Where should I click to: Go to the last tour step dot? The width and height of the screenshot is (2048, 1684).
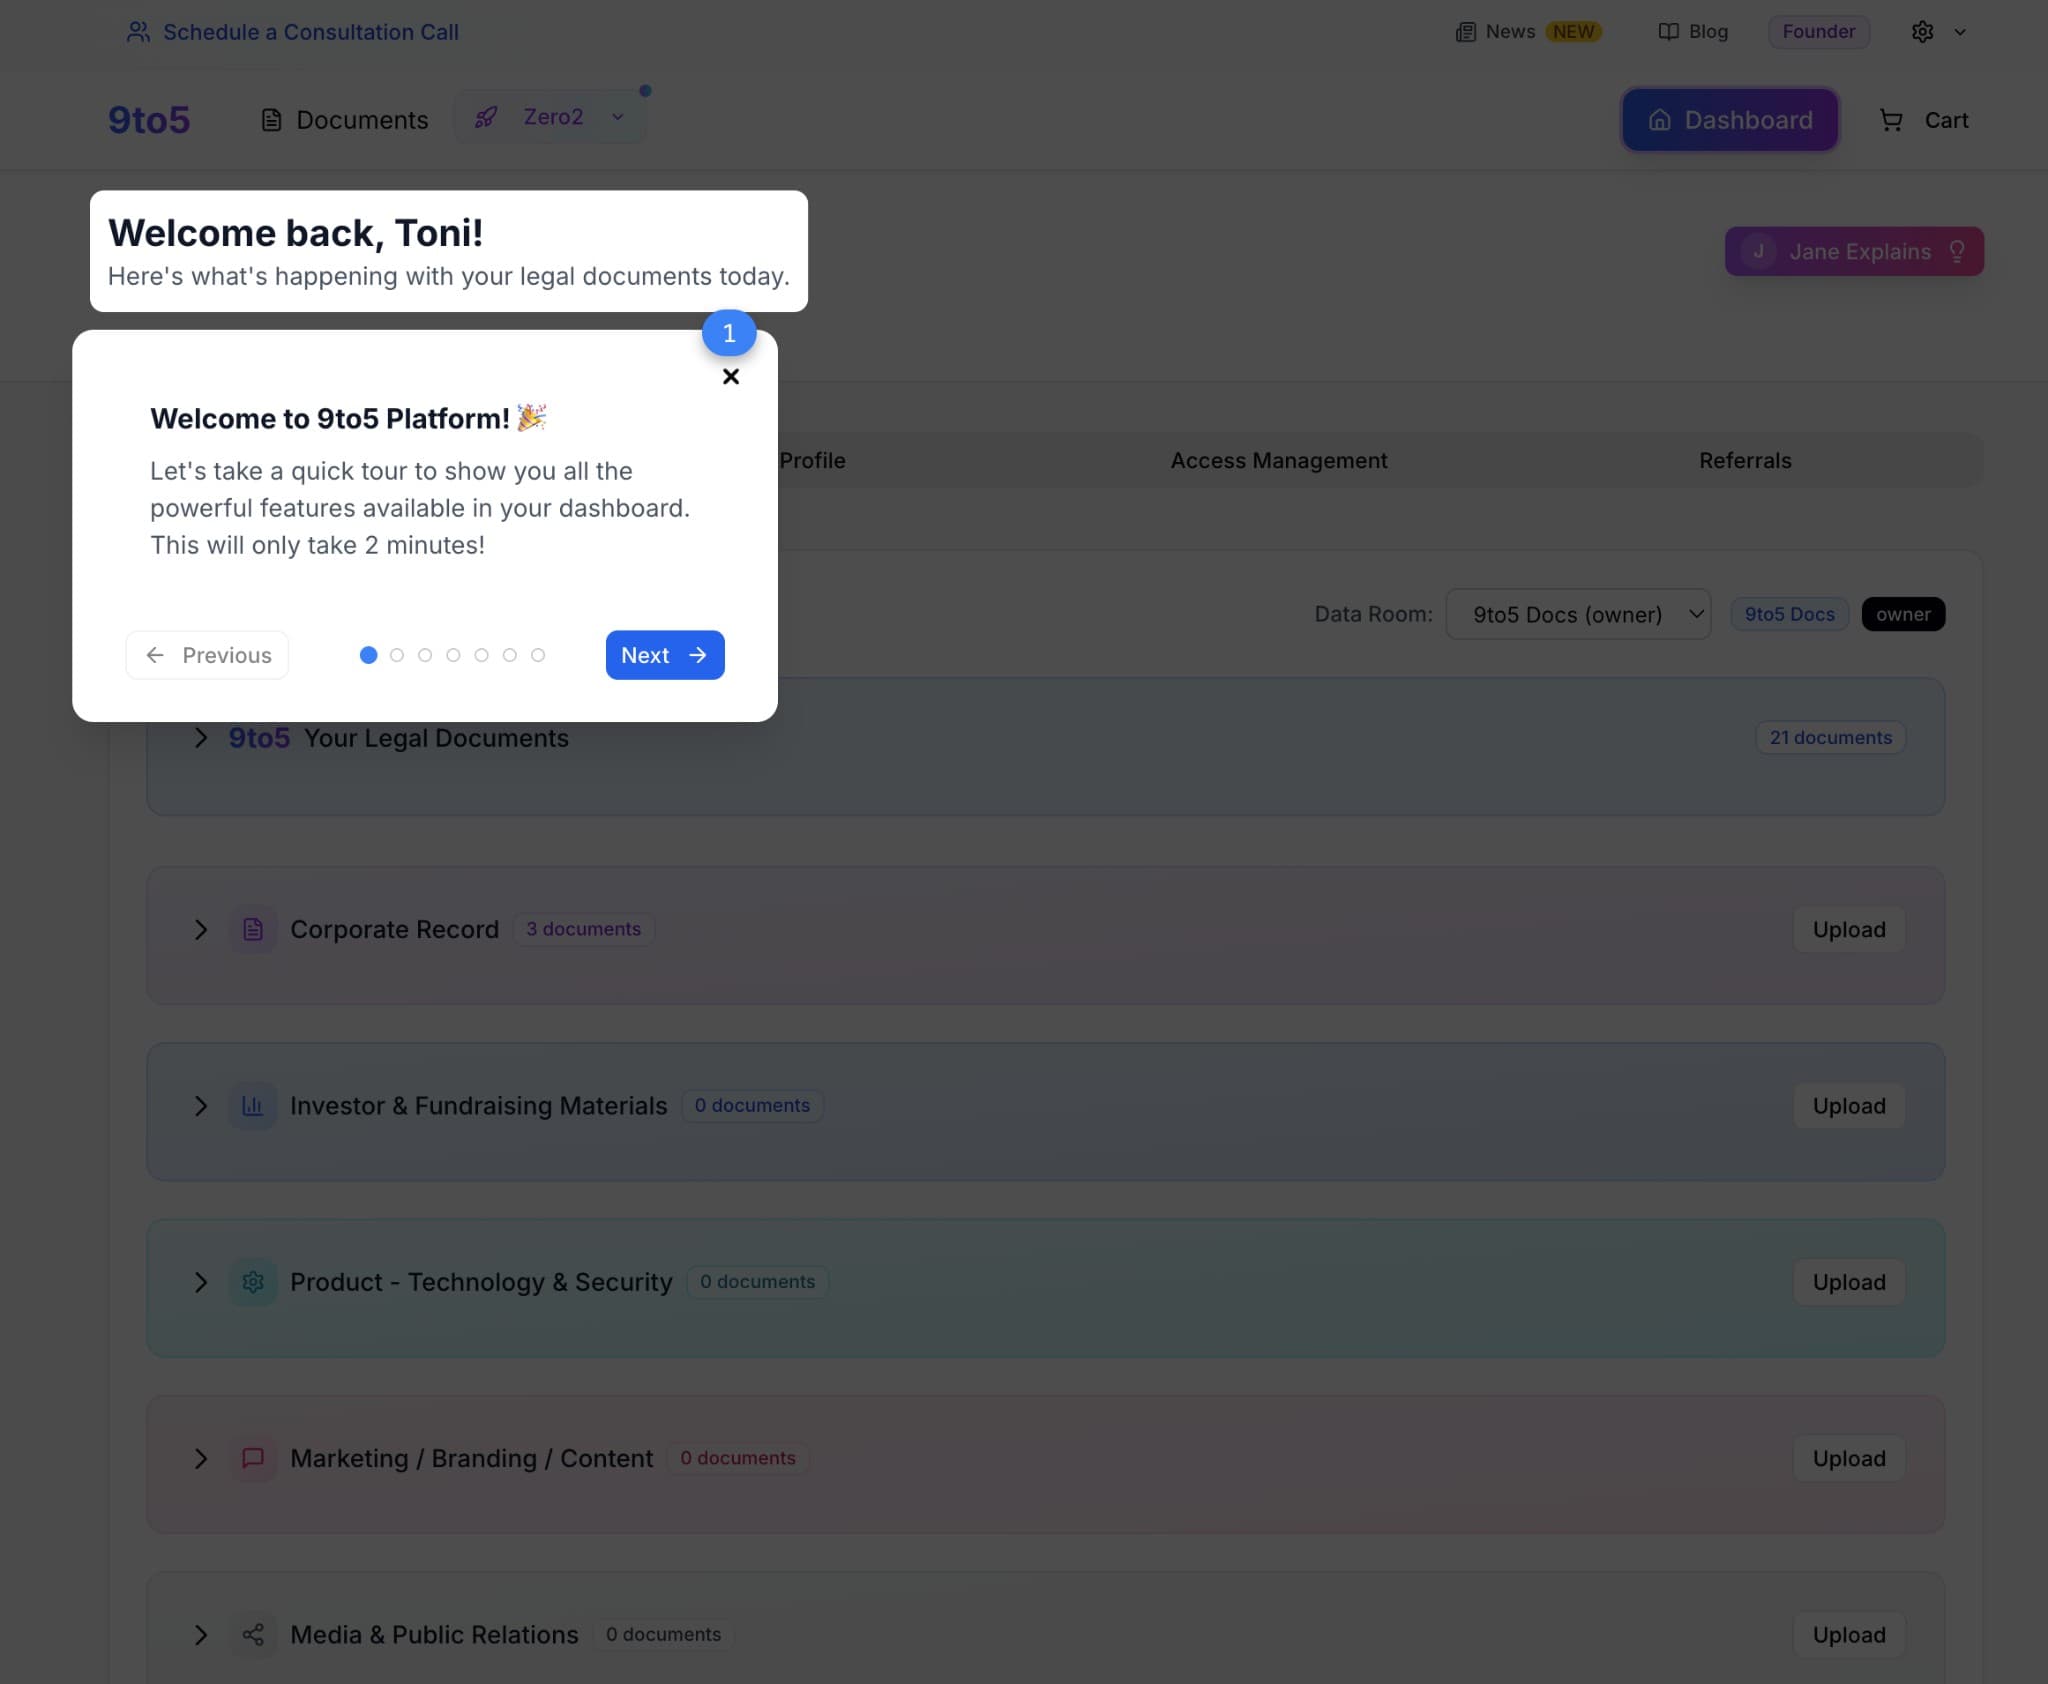[538, 655]
